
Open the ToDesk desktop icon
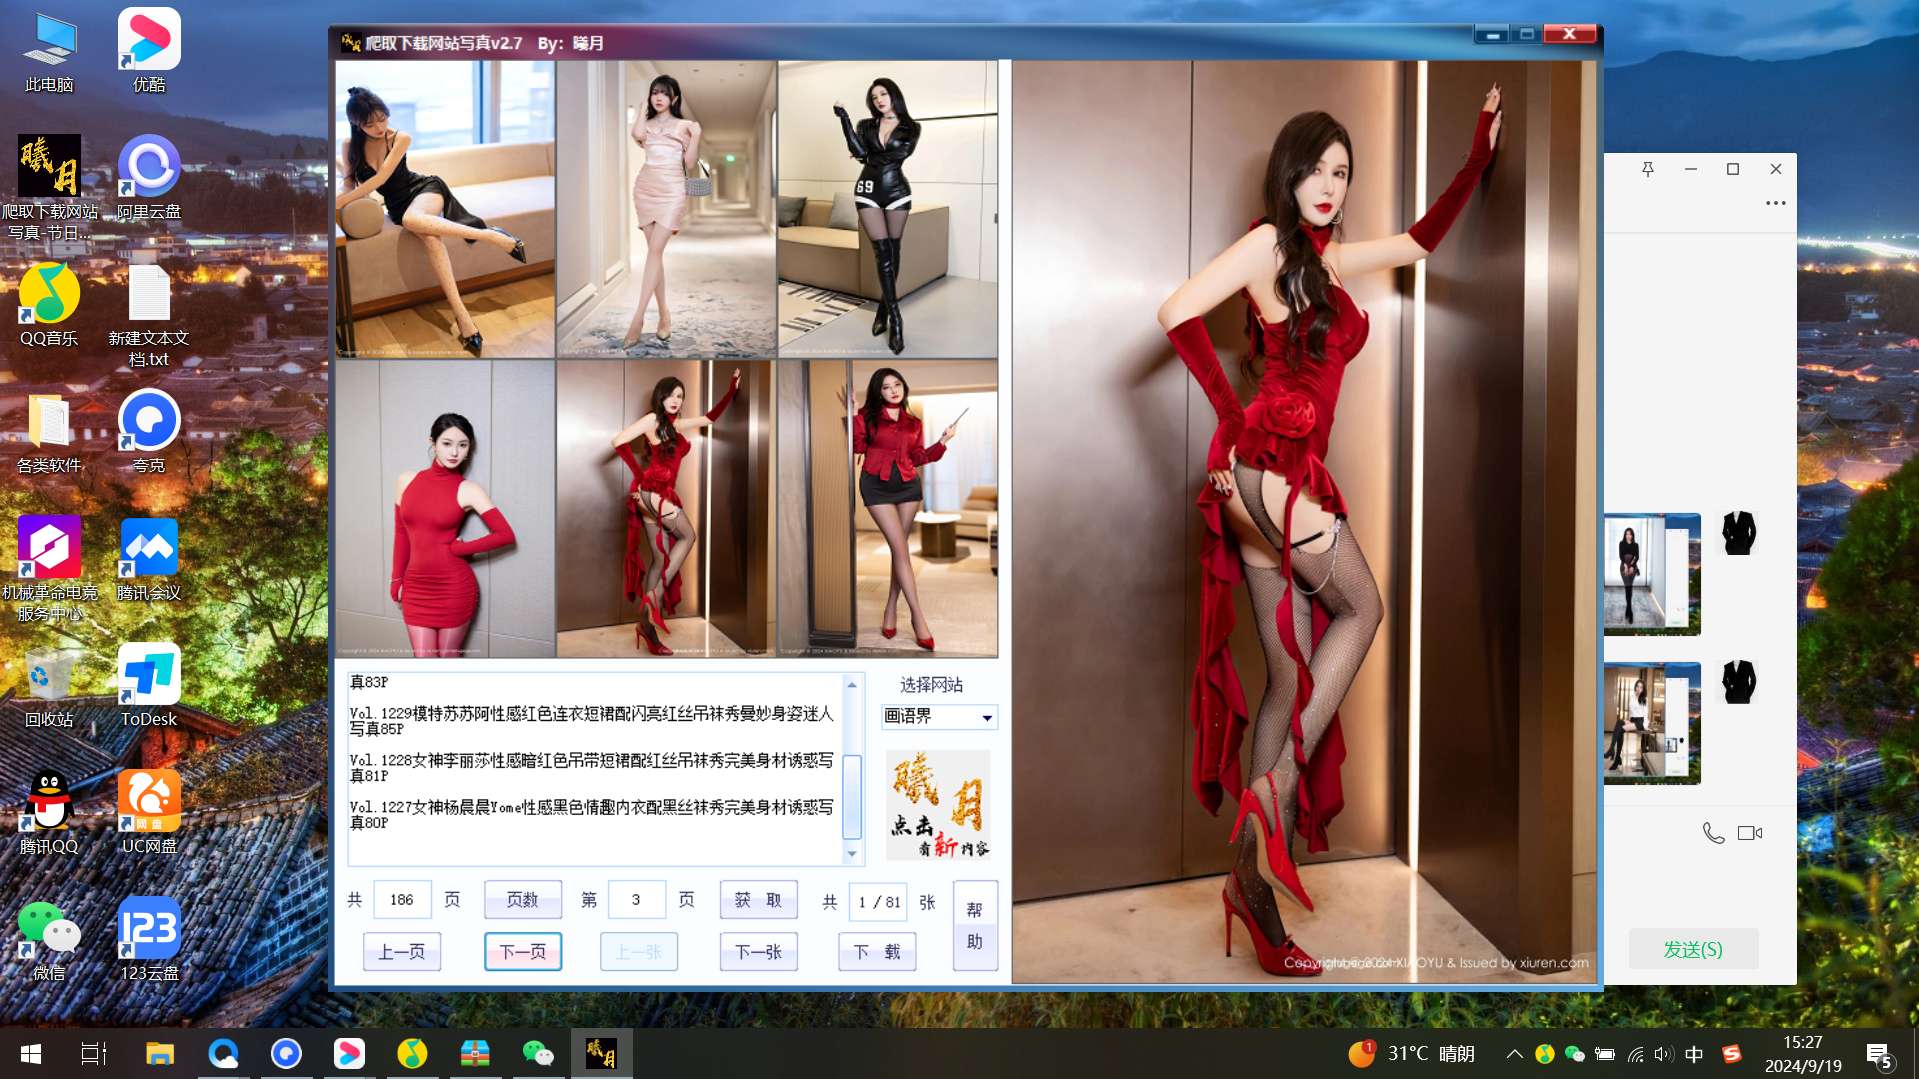[x=149, y=686]
